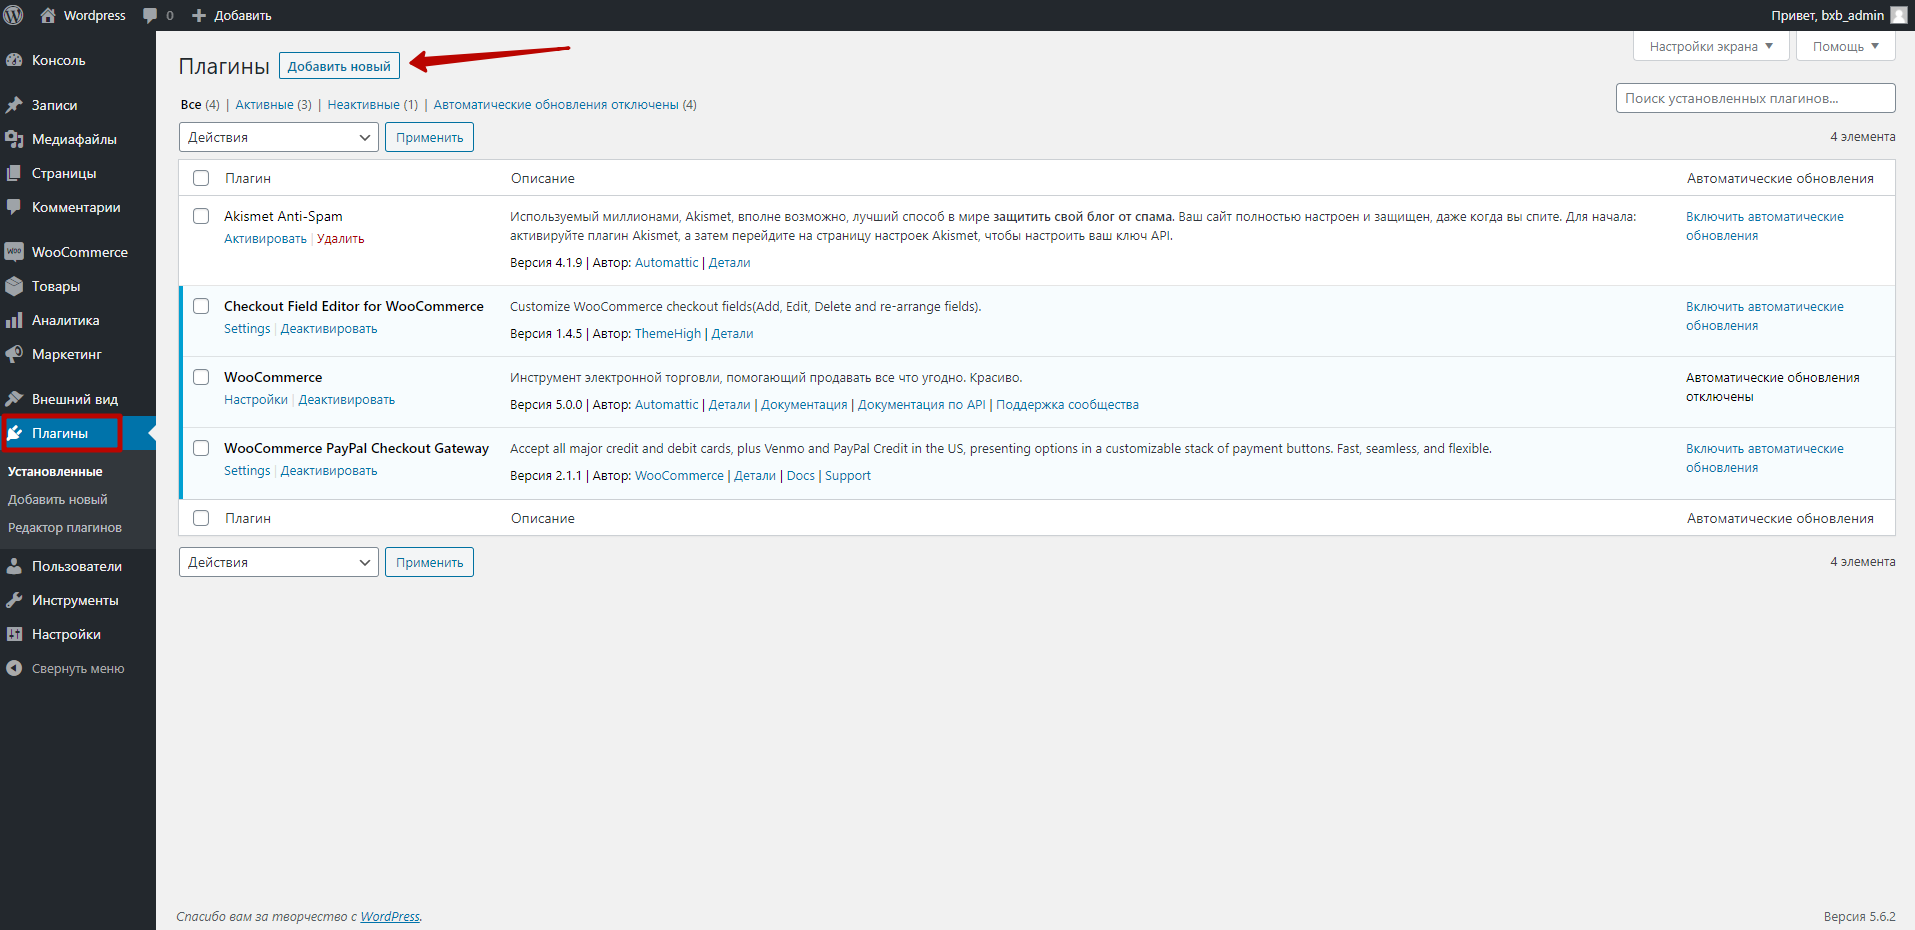1915x930 pixels.
Task: Tick the Checkout Field Editor checkbox
Action: pyautogui.click(x=201, y=306)
